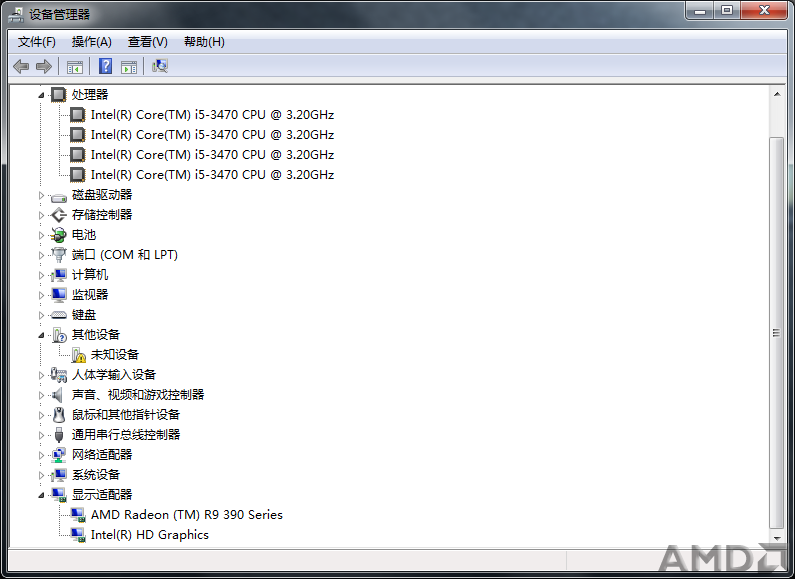Collapse the 显示适配器 node
This screenshot has height=579, width=795.
pos(41,495)
